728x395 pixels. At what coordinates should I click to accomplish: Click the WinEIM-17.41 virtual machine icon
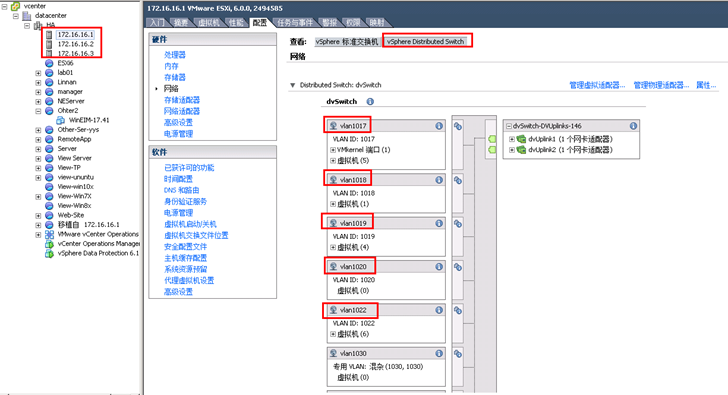60,120
